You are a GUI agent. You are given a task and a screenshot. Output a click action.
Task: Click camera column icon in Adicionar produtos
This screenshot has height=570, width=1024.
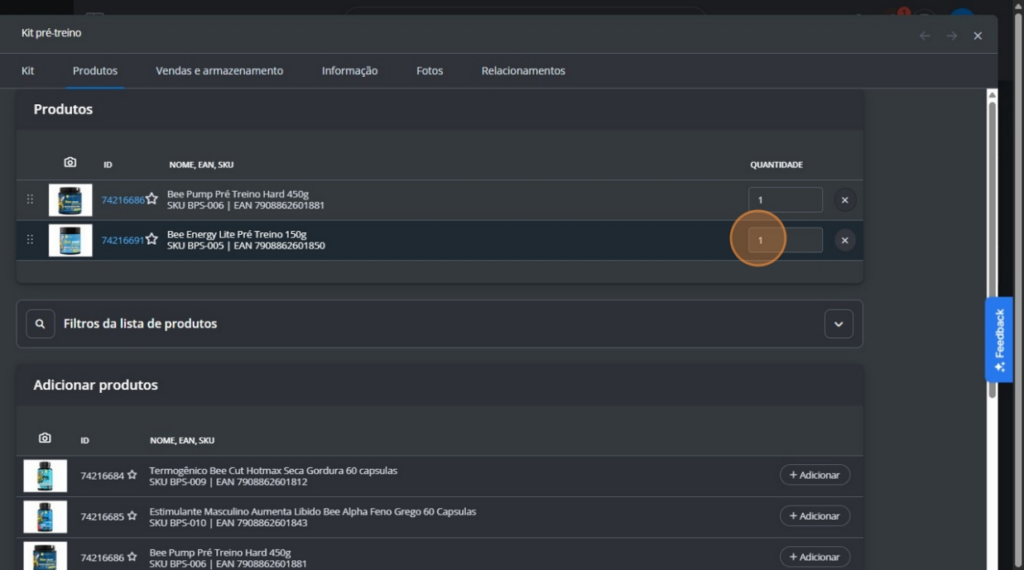[x=44, y=438]
